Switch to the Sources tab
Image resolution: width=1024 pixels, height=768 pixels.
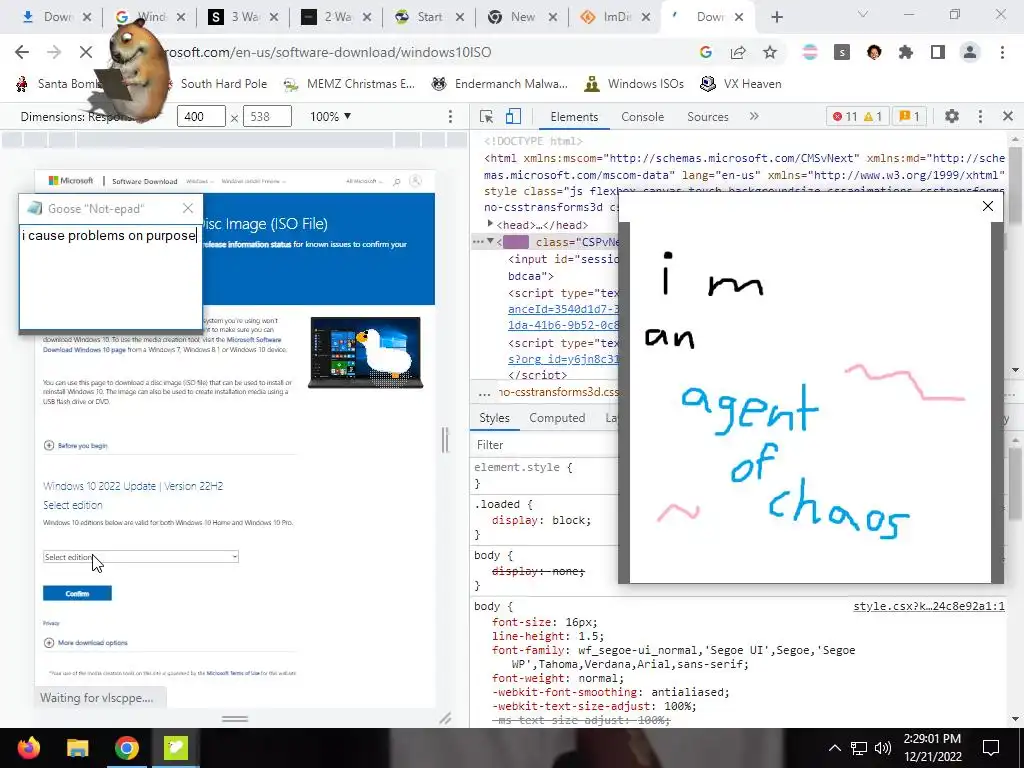(707, 116)
